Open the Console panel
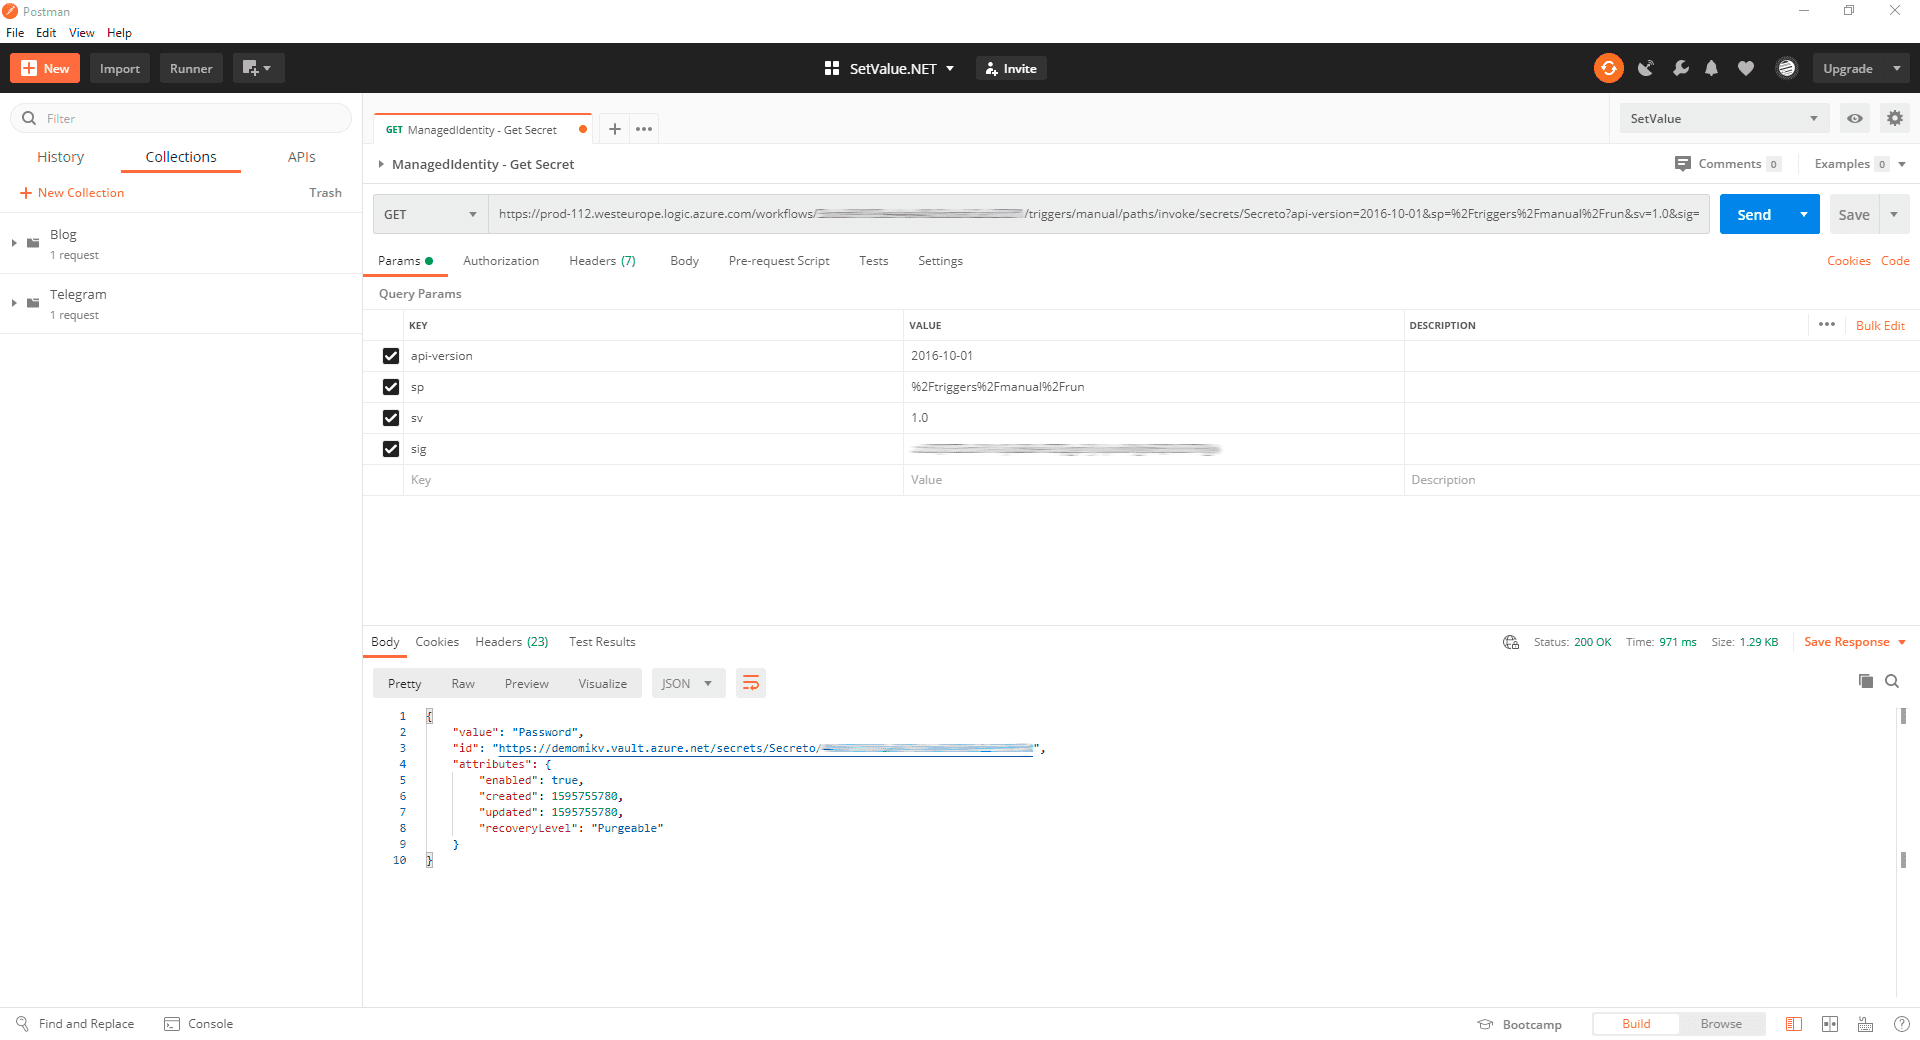The height and width of the screenshot is (1040, 1920). (x=198, y=1024)
